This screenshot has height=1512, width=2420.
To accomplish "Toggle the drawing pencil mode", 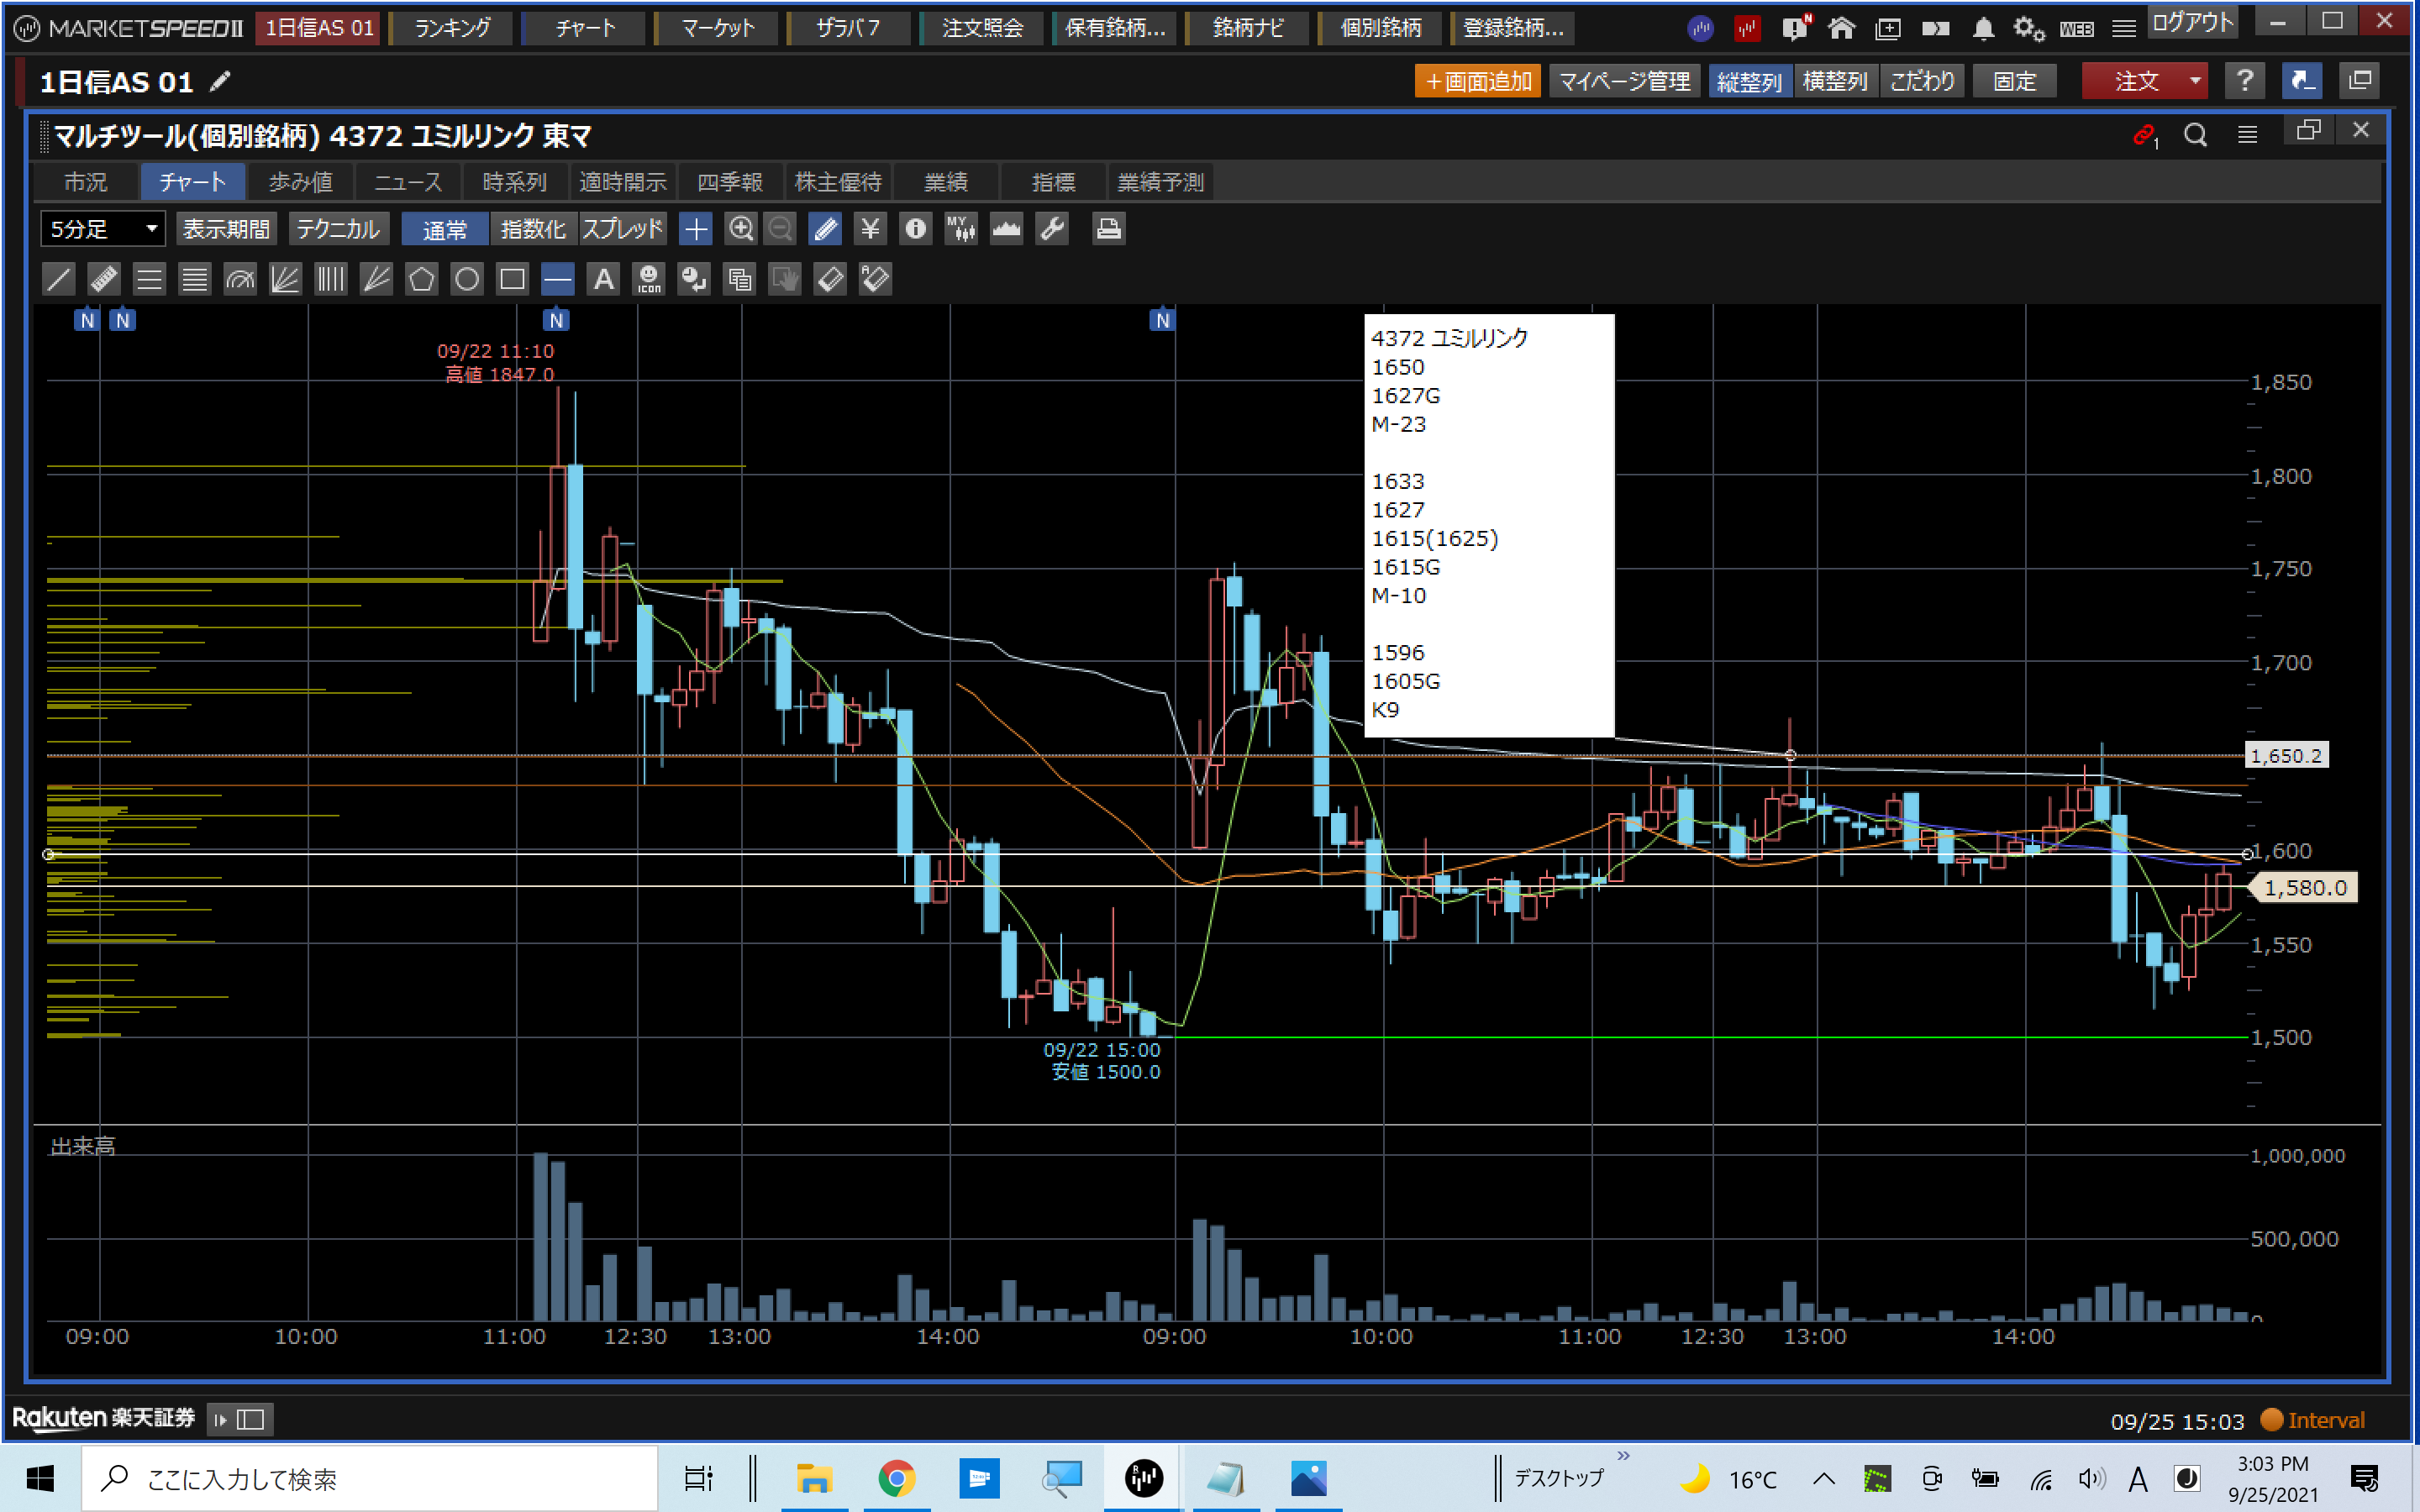I will click(x=825, y=229).
